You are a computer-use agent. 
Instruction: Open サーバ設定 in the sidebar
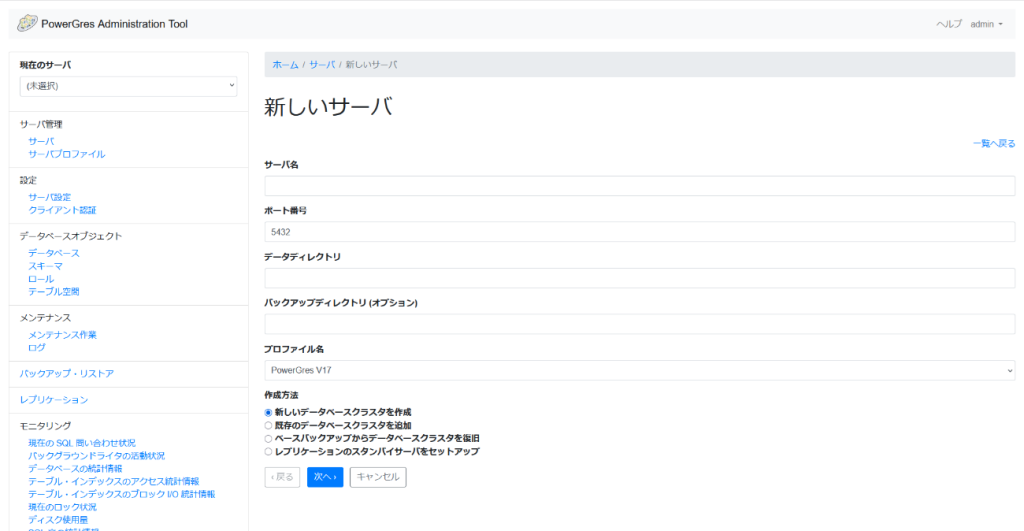50,197
